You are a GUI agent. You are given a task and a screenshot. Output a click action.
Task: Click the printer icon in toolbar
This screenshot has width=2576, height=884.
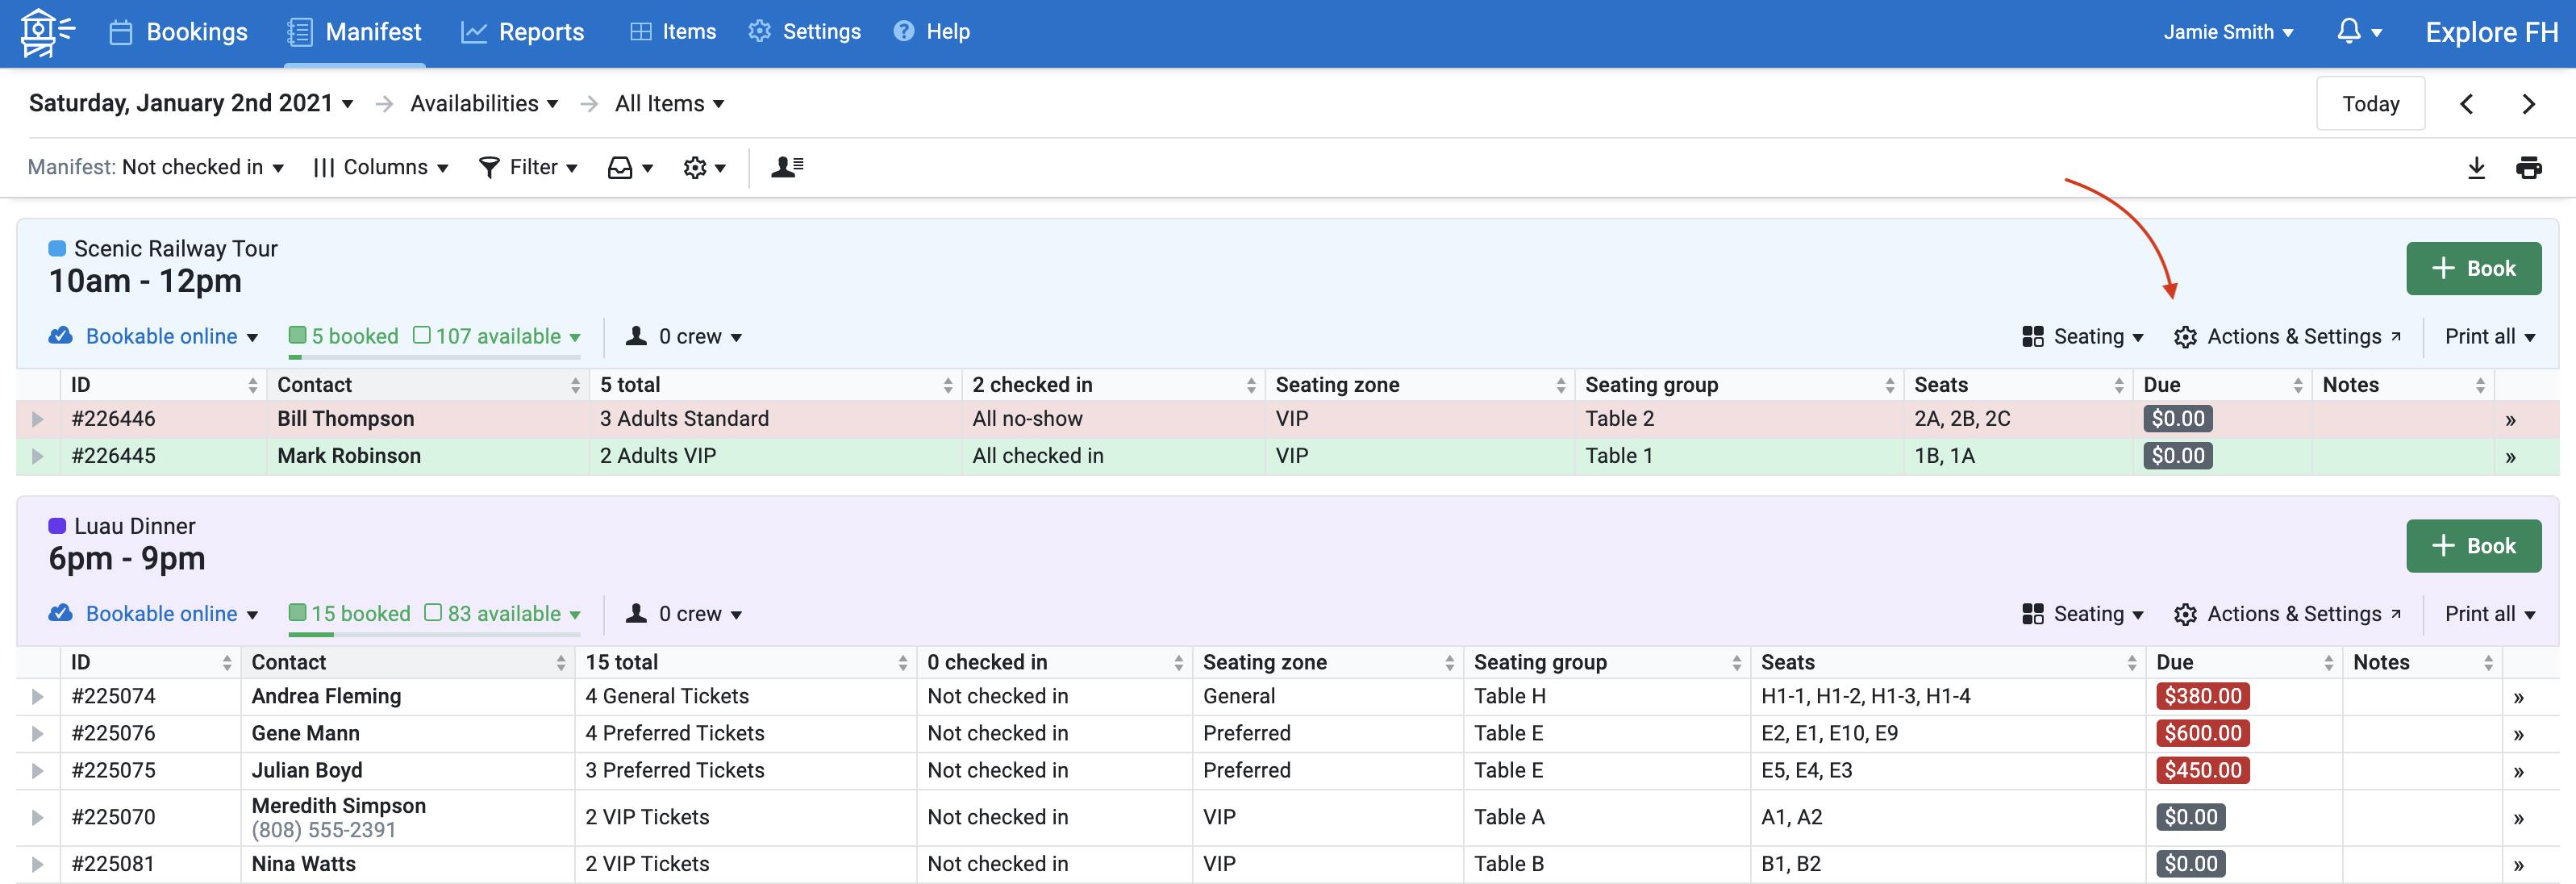[x=2529, y=168]
